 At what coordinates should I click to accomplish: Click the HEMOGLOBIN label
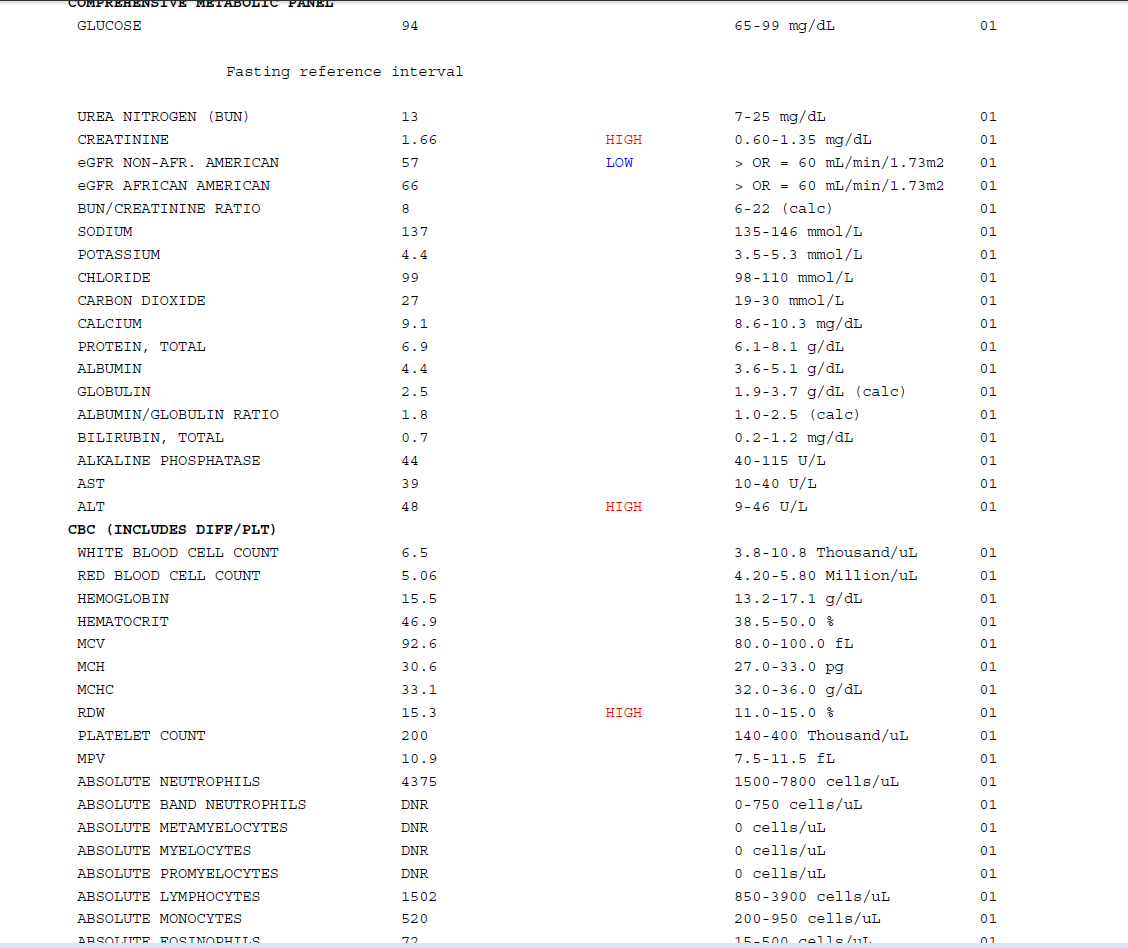coord(123,599)
